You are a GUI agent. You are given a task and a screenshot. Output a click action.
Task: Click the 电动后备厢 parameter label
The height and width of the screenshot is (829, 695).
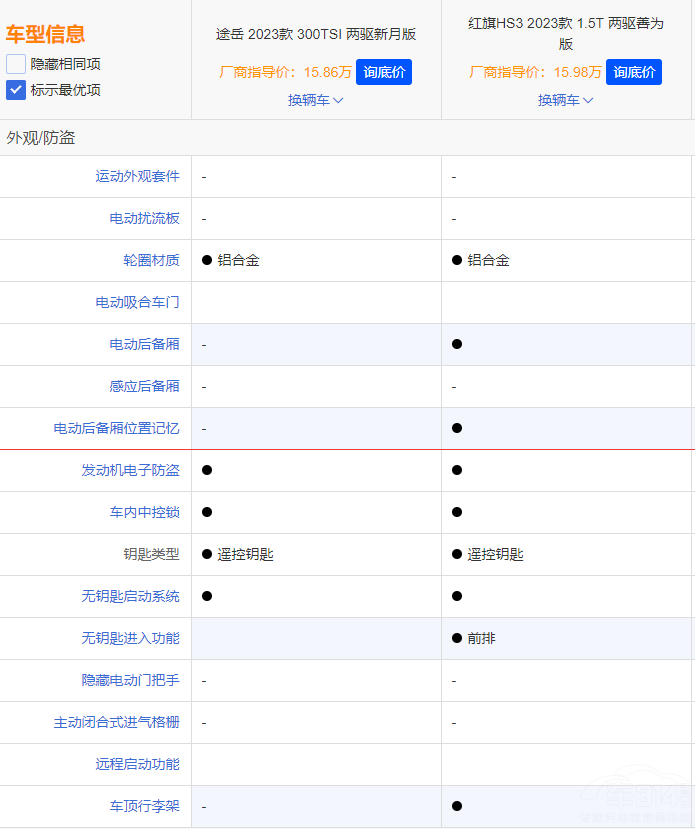tap(144, 344)
